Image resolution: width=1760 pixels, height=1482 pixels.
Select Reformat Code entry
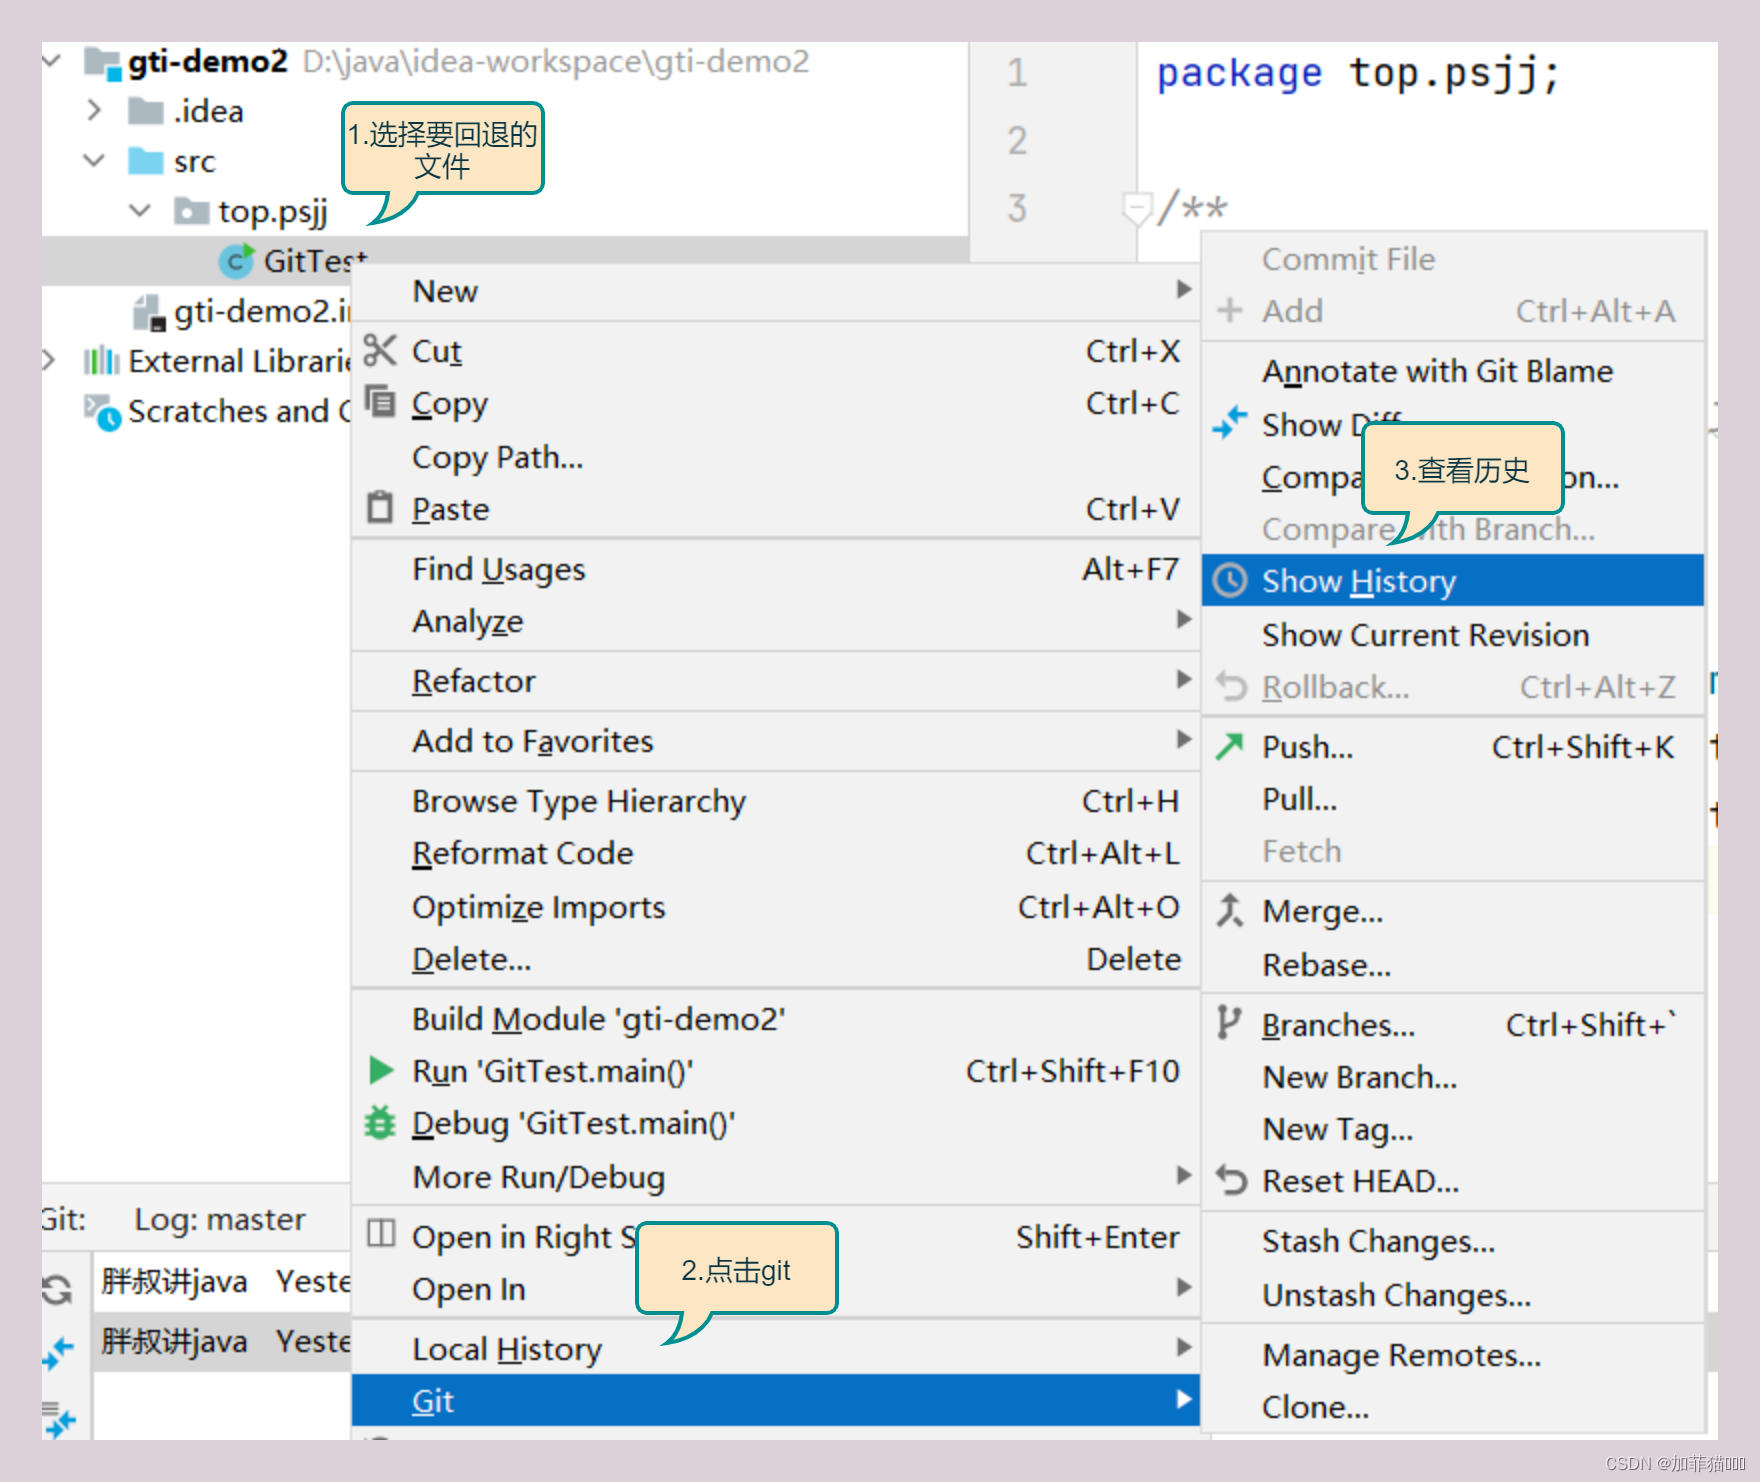(x=775, y=853)
